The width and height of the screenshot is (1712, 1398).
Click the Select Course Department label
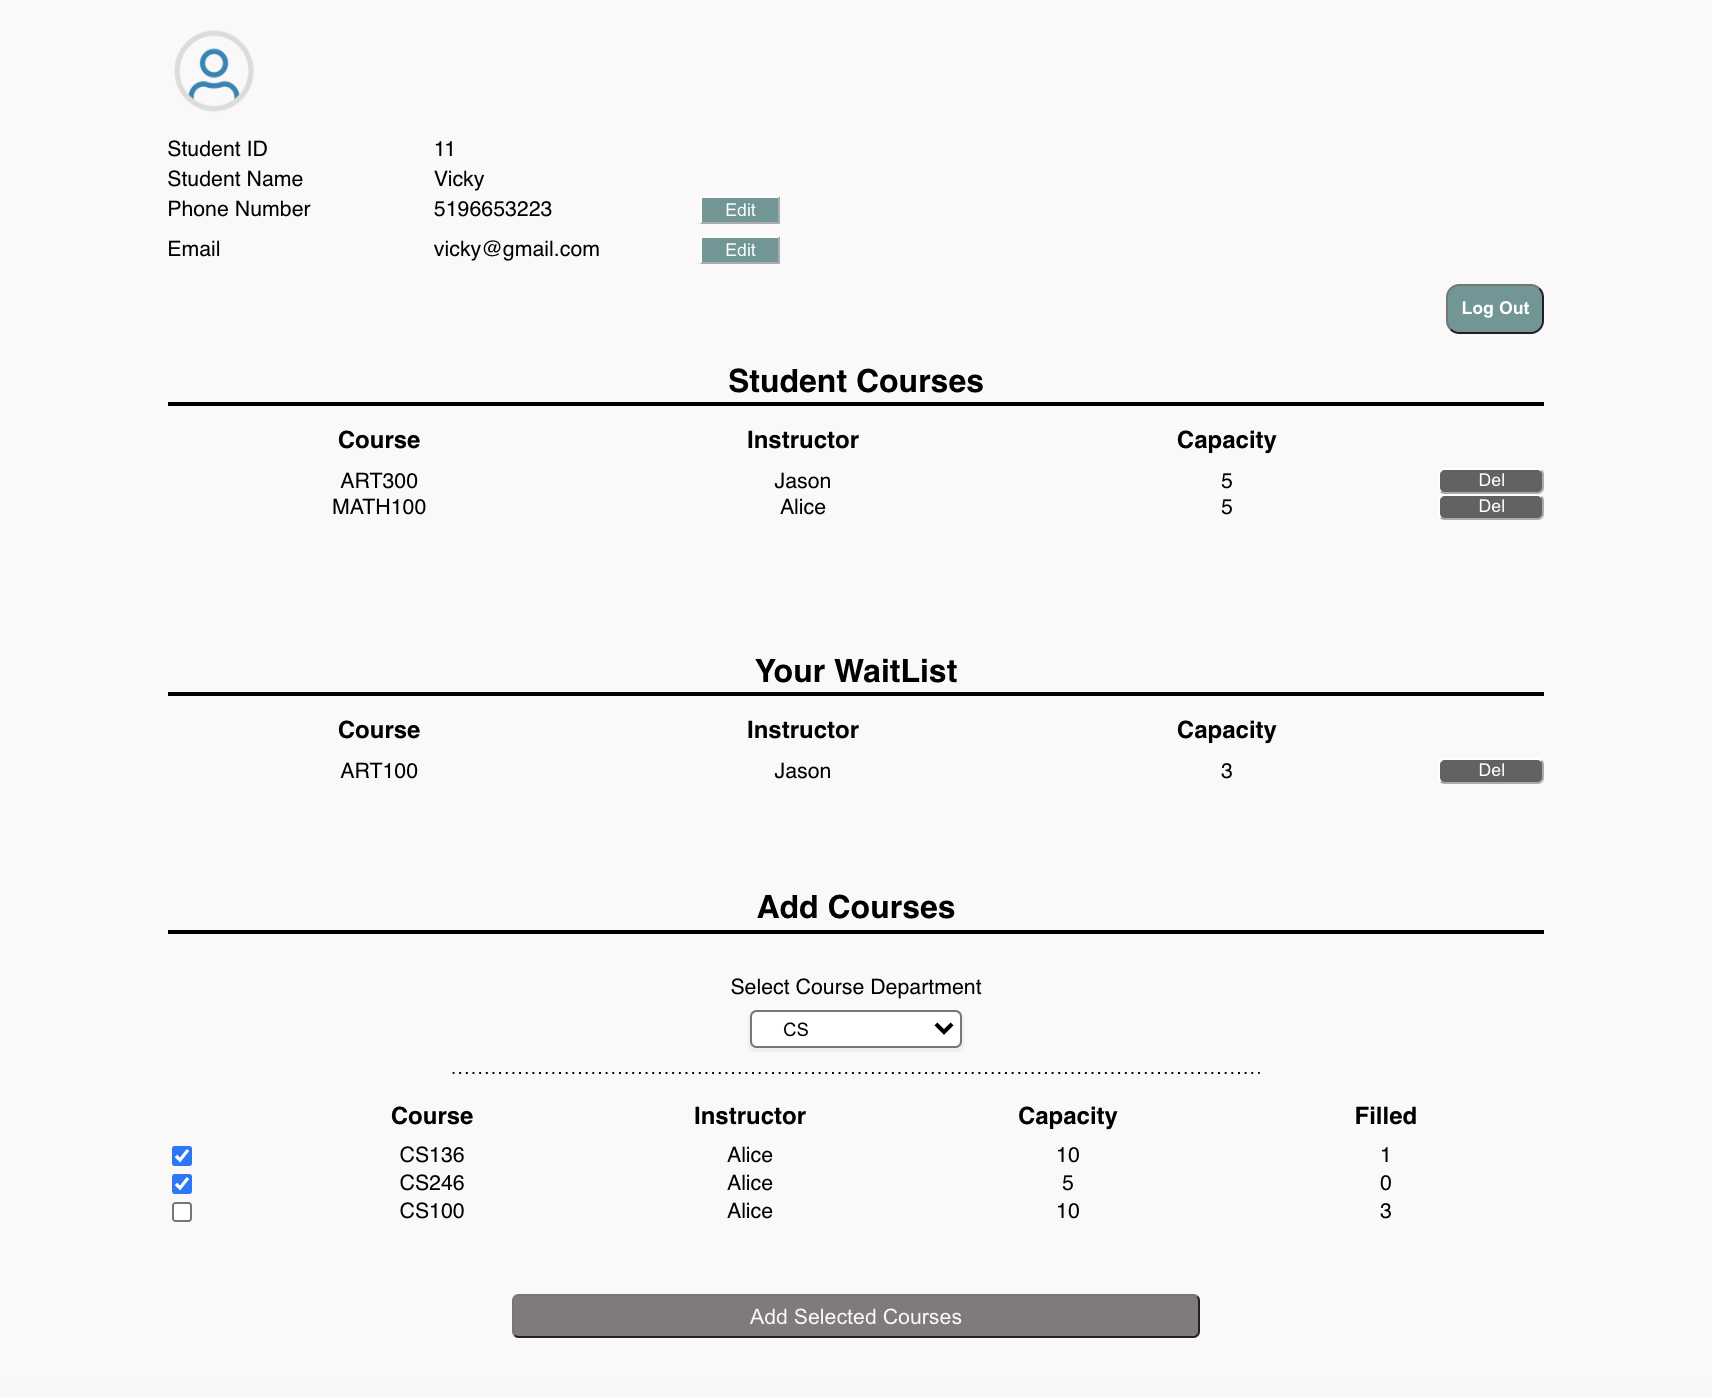(x=856, y=987)
